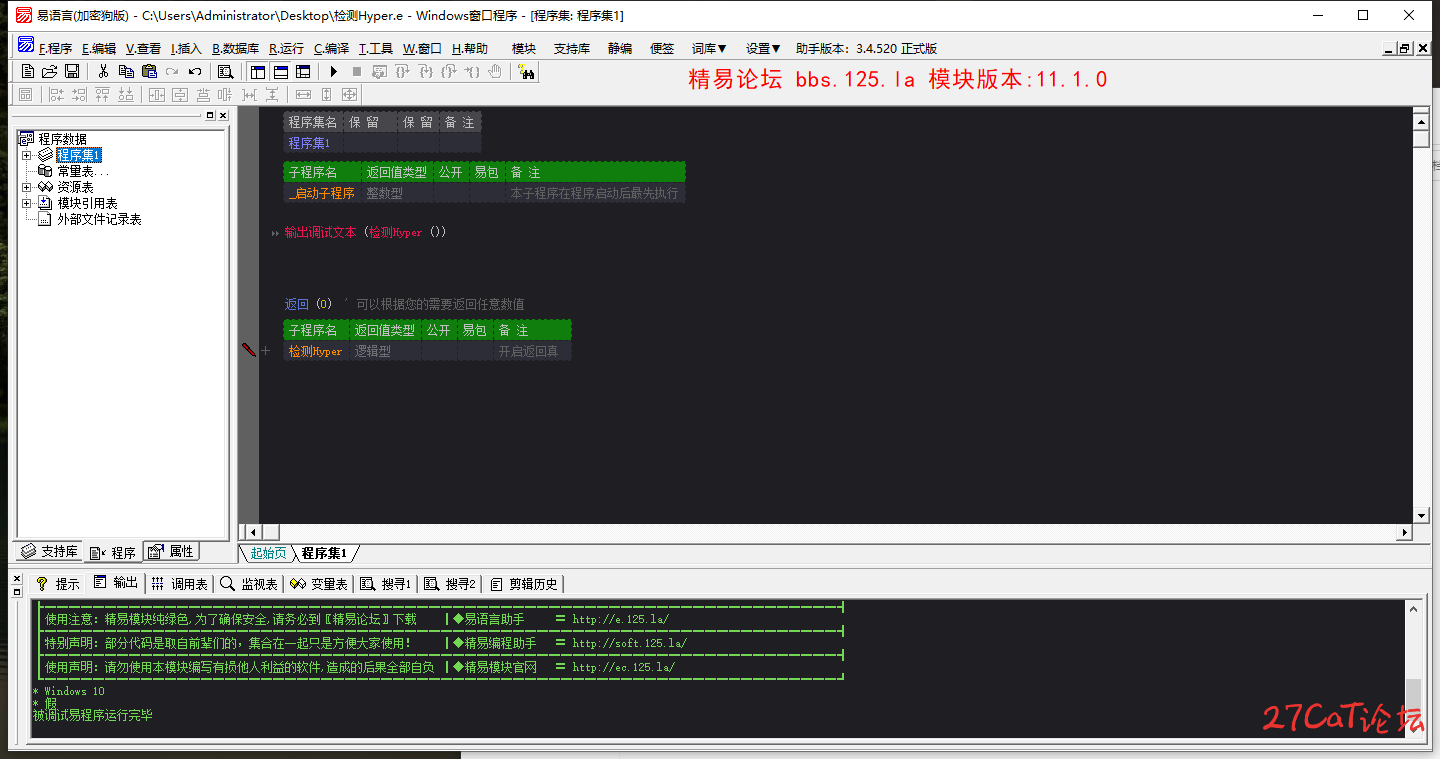This screenshot has height=759, width=1440.
Task: Click the http://soft.125.la/ link
Action: [x=629, y=643]
